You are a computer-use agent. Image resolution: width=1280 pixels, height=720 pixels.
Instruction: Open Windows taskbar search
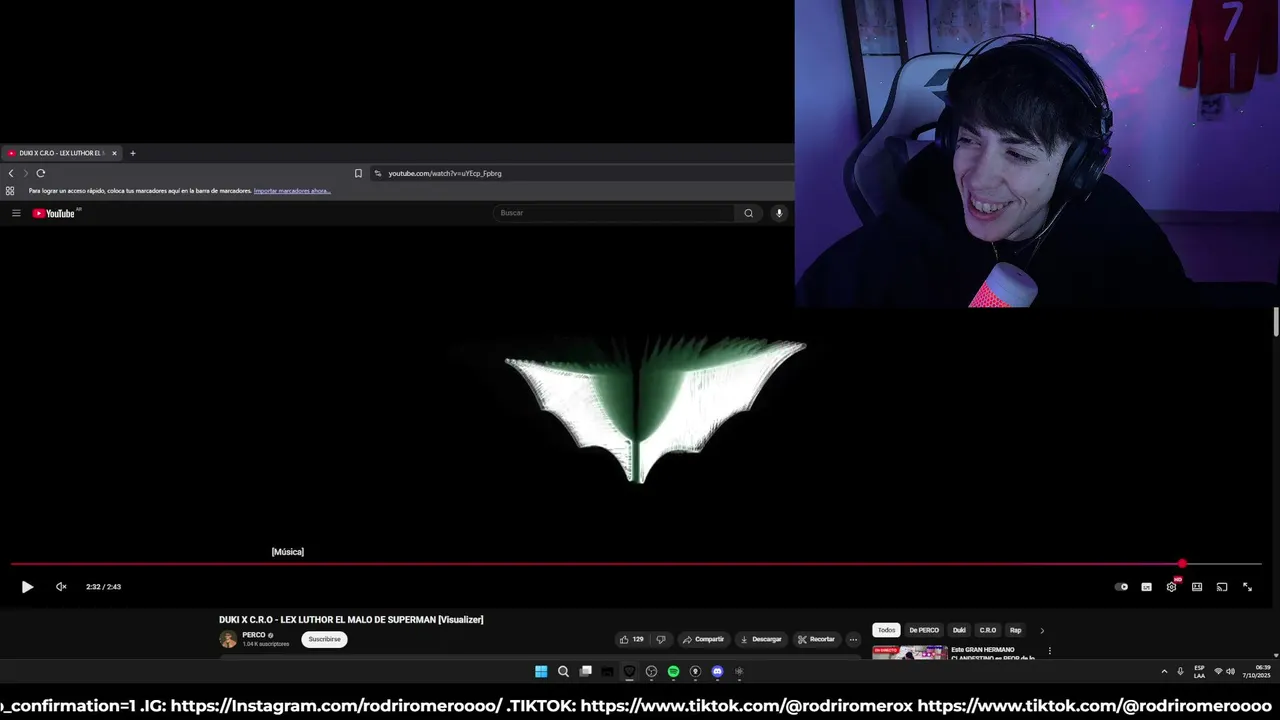(x=563, y=672)
